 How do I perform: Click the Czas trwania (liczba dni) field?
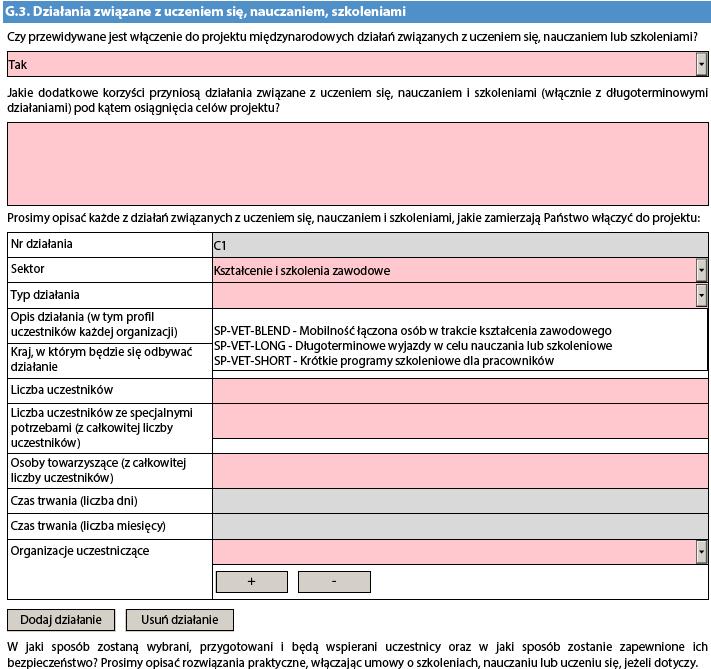click(x=460, y=501)
